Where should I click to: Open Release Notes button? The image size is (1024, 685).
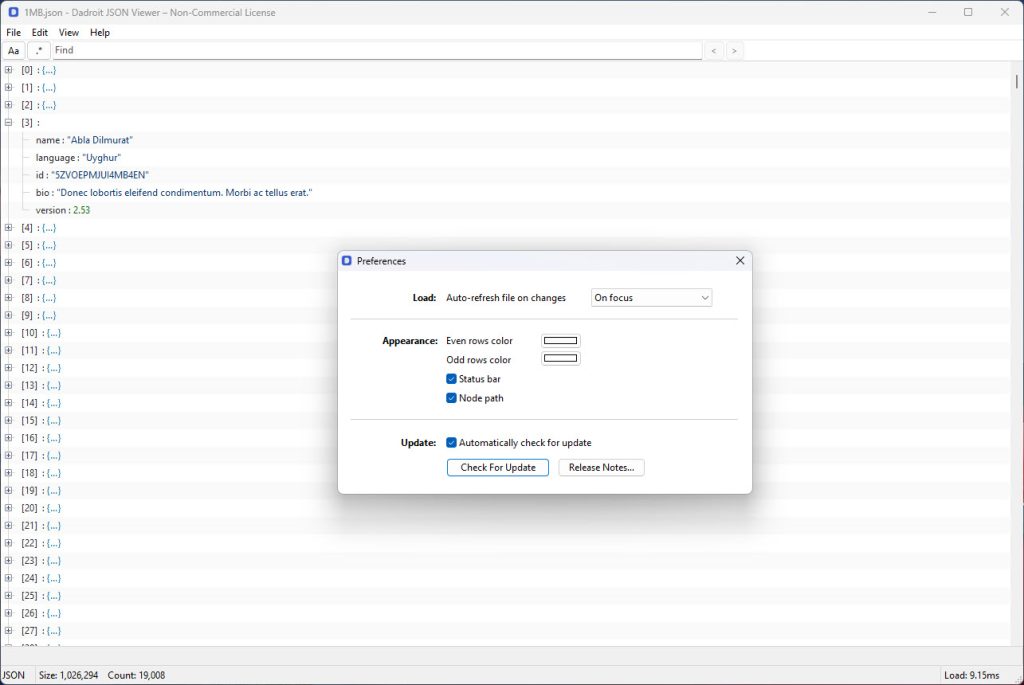601,468
